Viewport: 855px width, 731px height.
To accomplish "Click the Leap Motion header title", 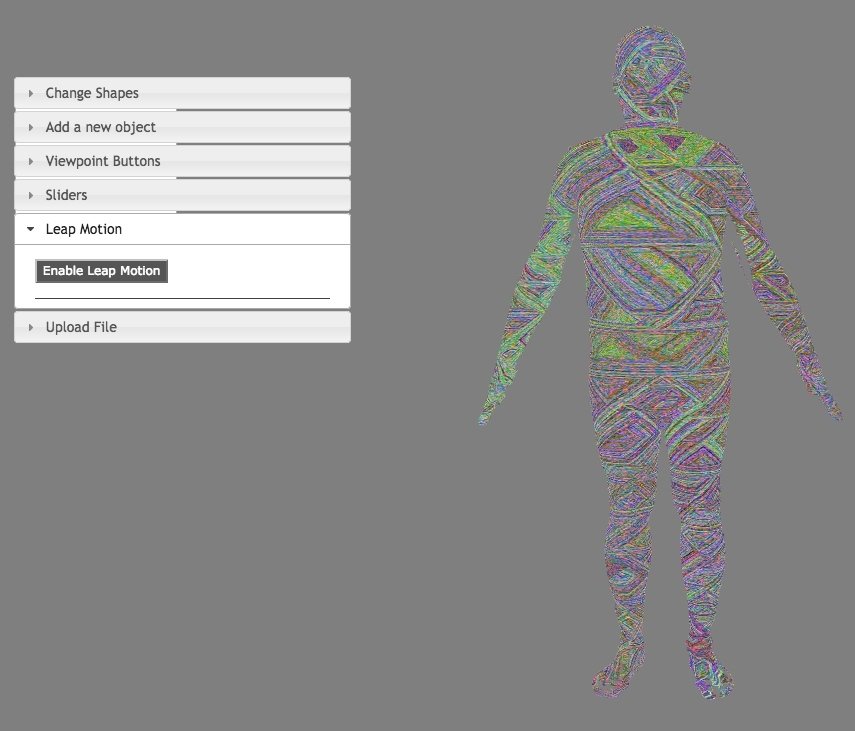I will (x=84, y=229).
